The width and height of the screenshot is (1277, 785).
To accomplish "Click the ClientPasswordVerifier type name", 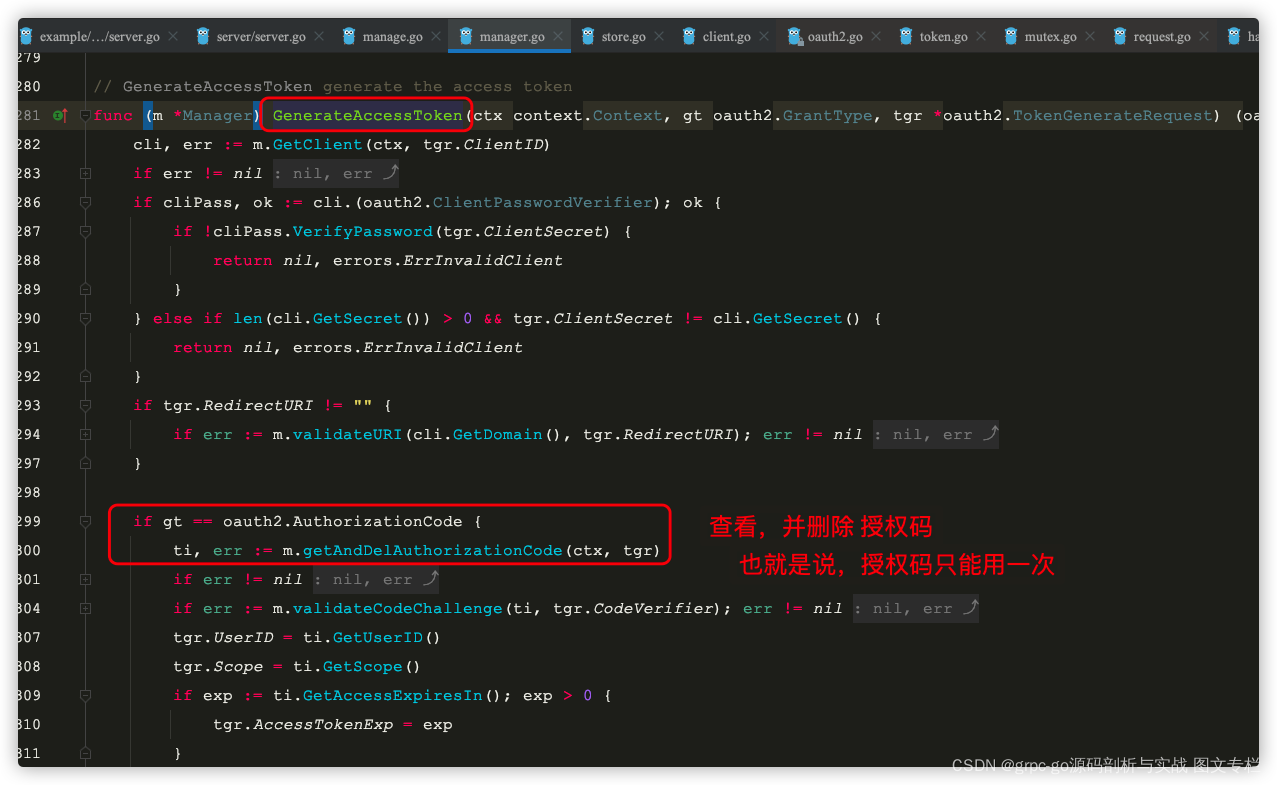I will point(543,203).
